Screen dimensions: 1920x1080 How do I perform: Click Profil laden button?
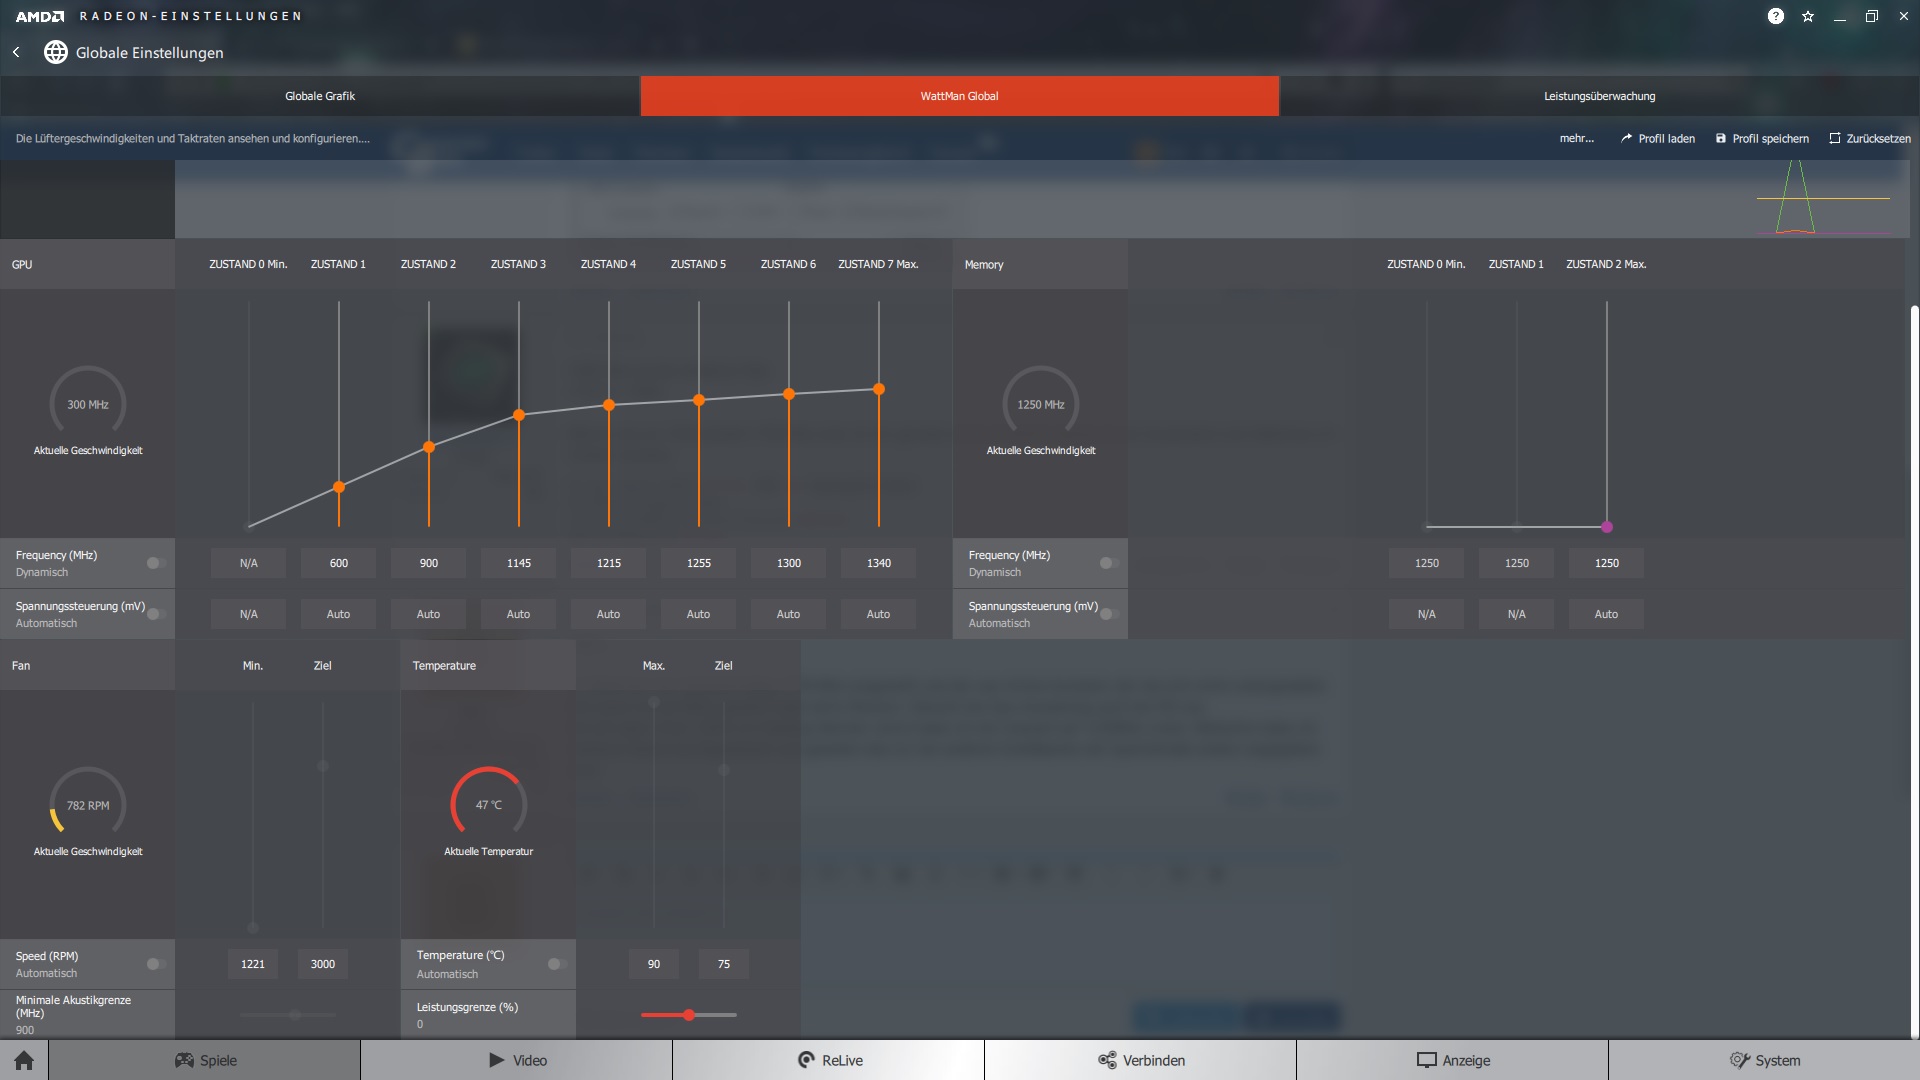1657,139
